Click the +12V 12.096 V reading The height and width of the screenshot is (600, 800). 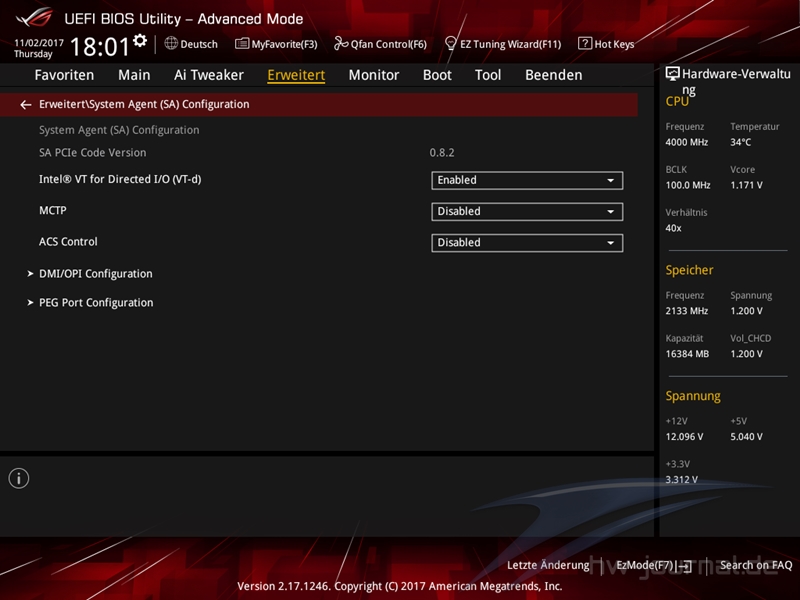684,437
